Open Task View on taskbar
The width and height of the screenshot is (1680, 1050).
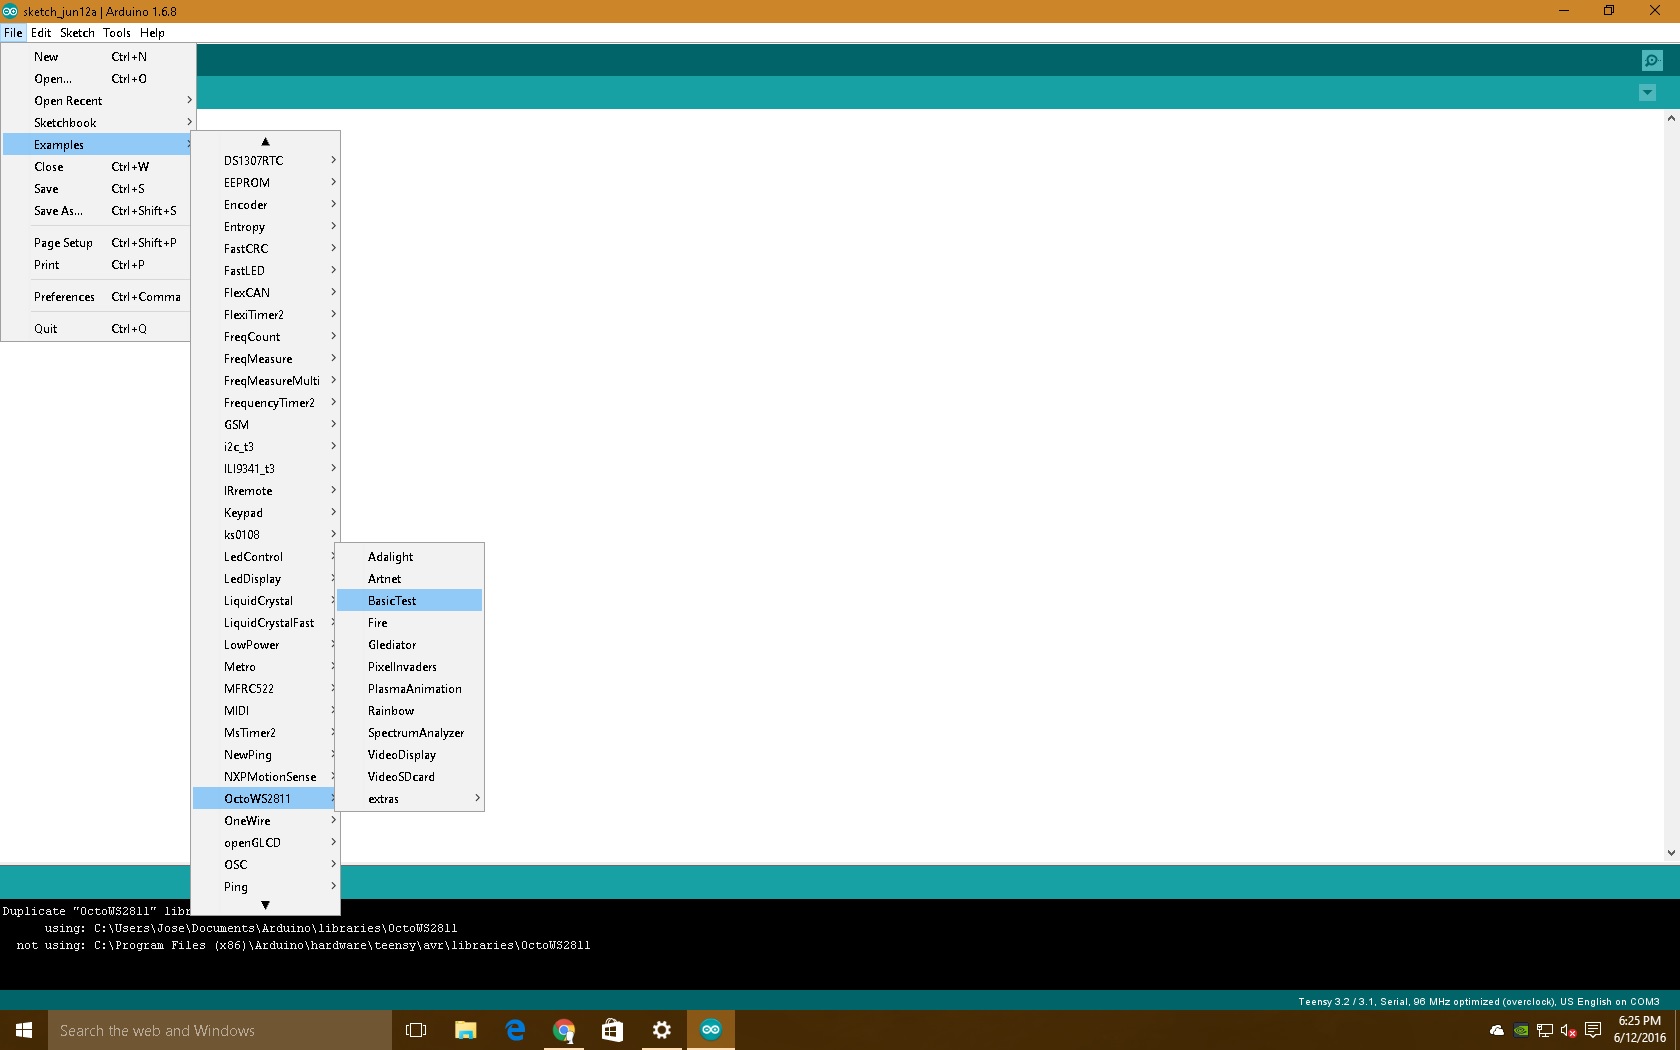(416, 1030)
